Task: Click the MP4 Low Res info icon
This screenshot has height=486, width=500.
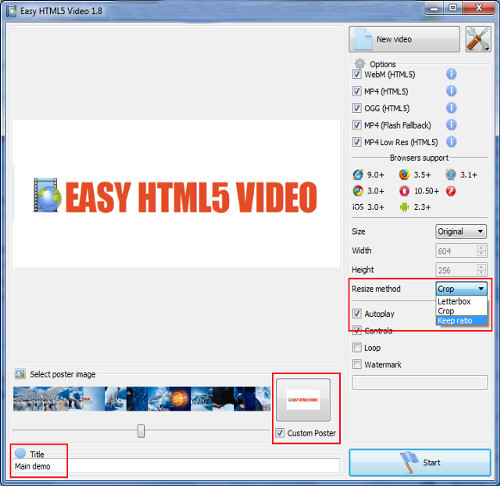Action: pyautogui.click(x=451, y=142)
